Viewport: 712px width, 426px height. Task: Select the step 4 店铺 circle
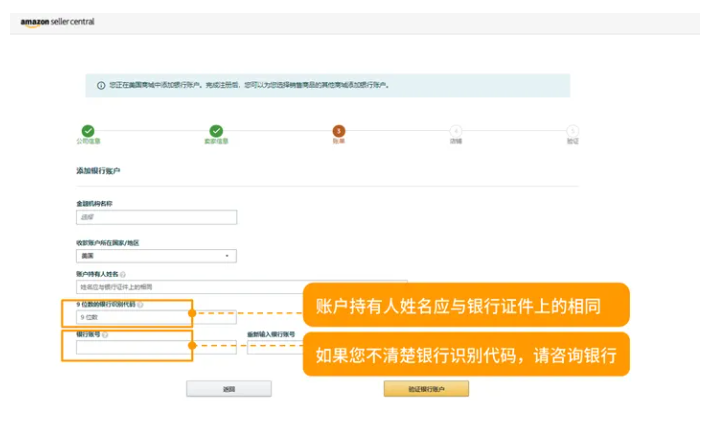point(456,131)
